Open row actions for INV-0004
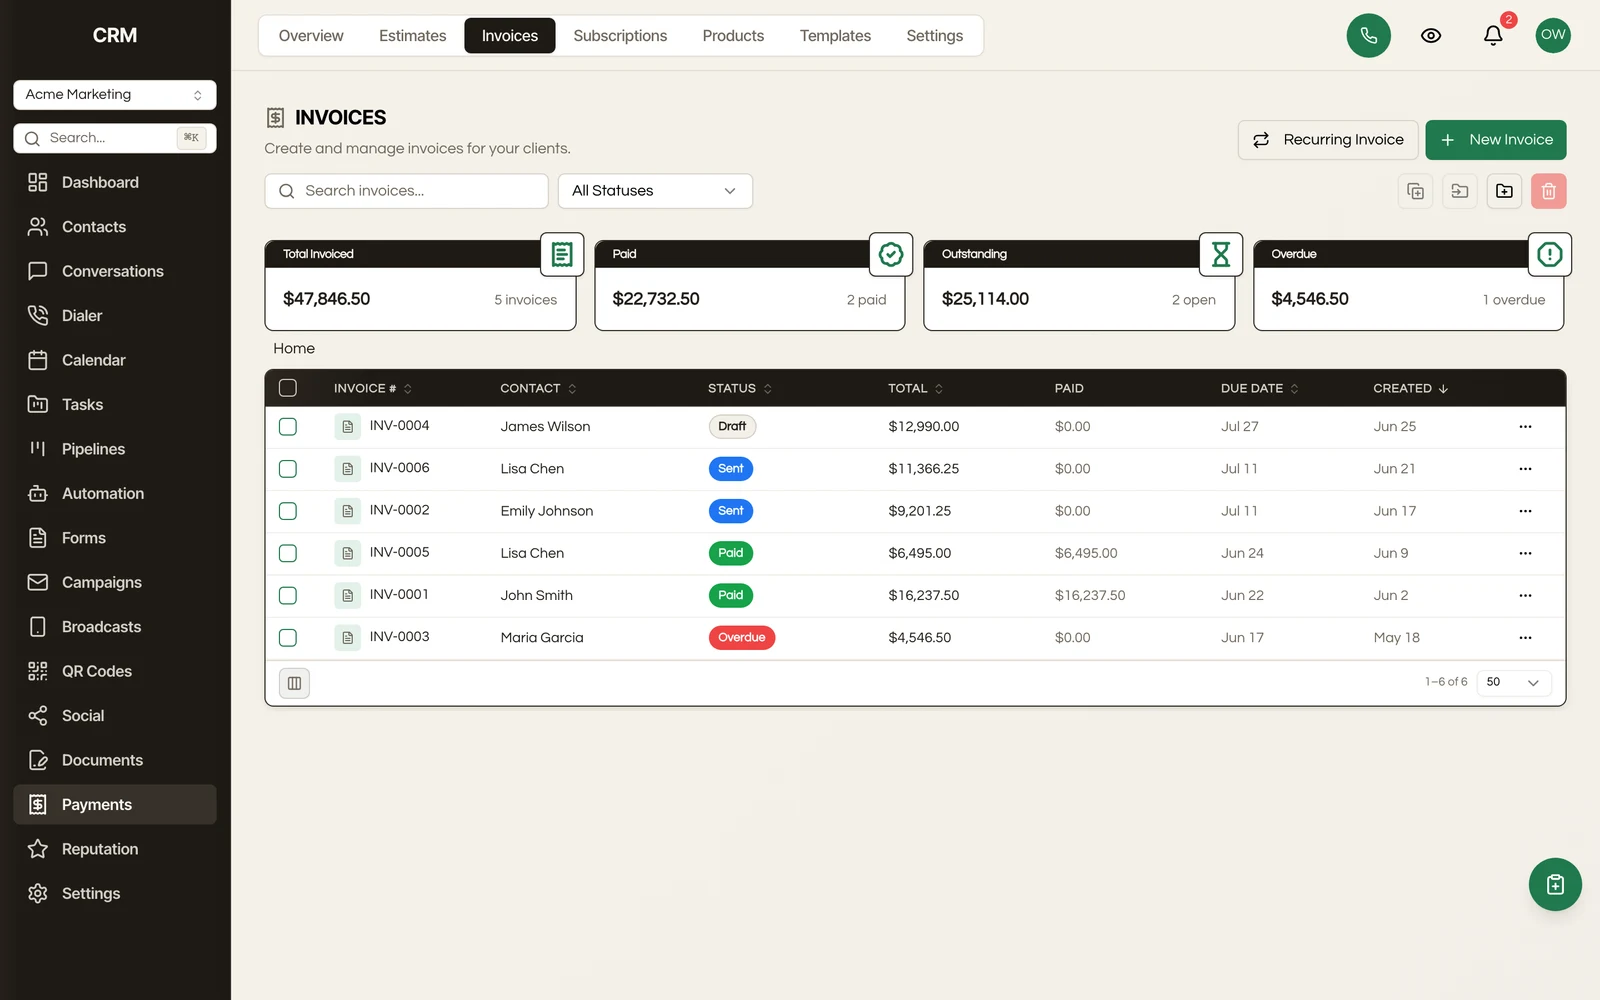The image size is (1600, 1000). pos(1525,427)
